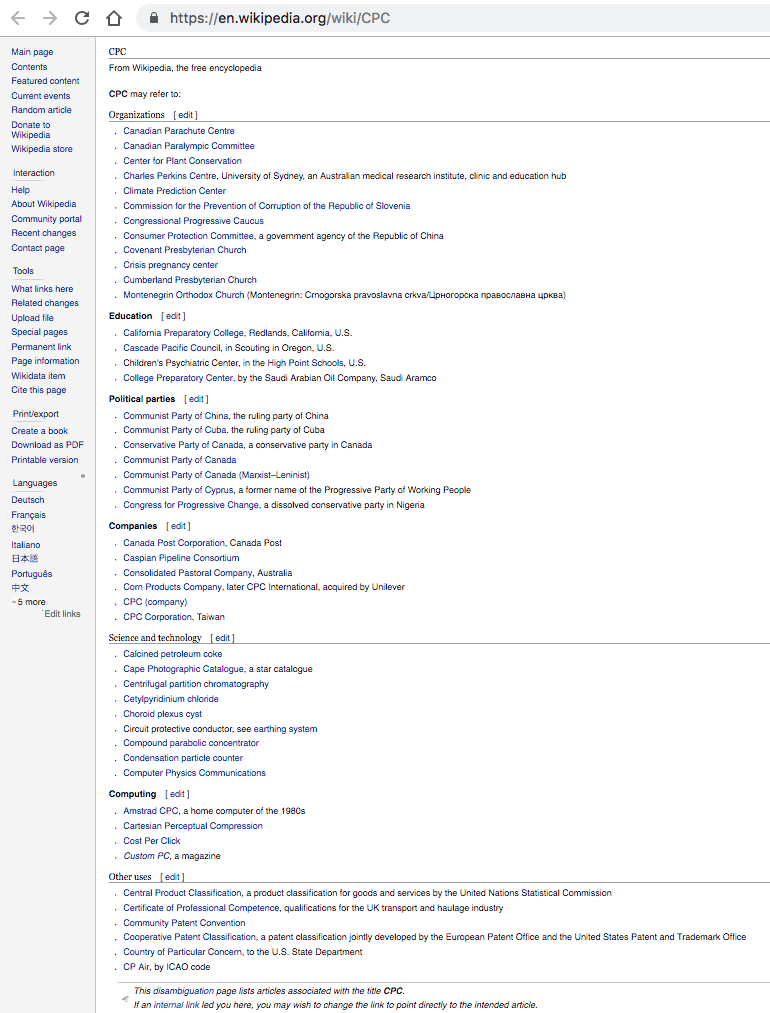Edit the Science and technology section
770x1013 pixels.
coord(222,638)
